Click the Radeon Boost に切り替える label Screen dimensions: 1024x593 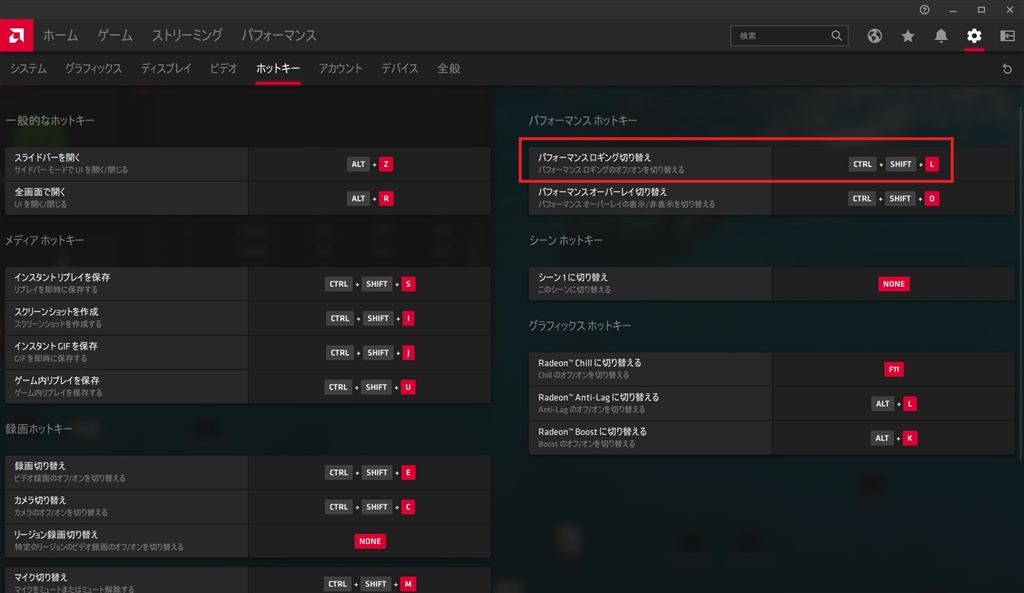click(592, 432)
